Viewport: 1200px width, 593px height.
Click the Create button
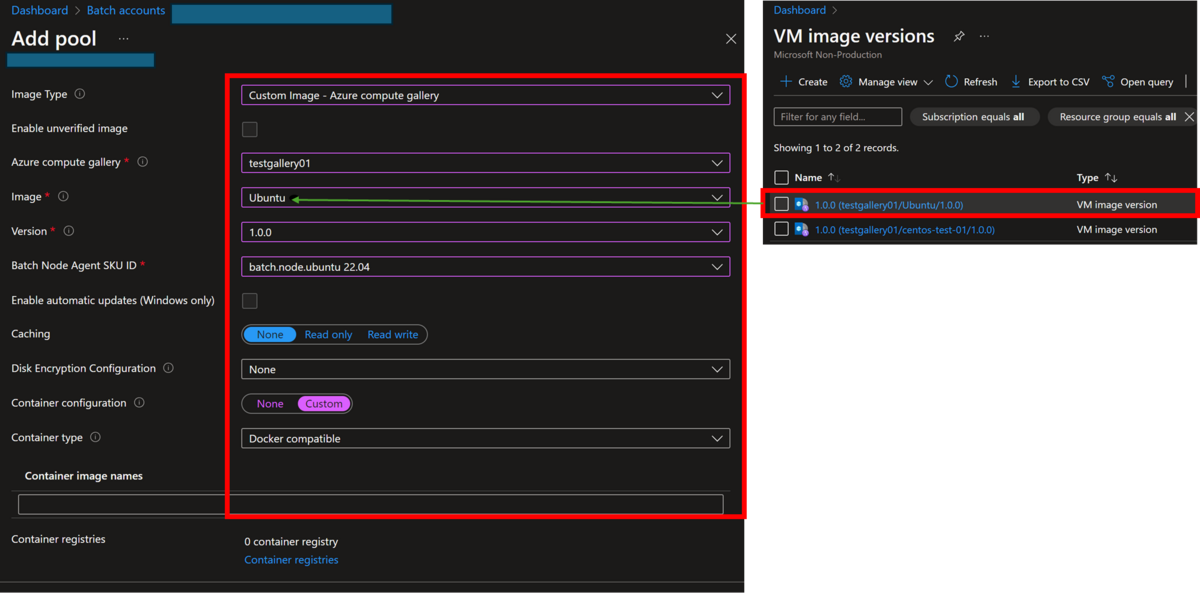coord(804,82)
